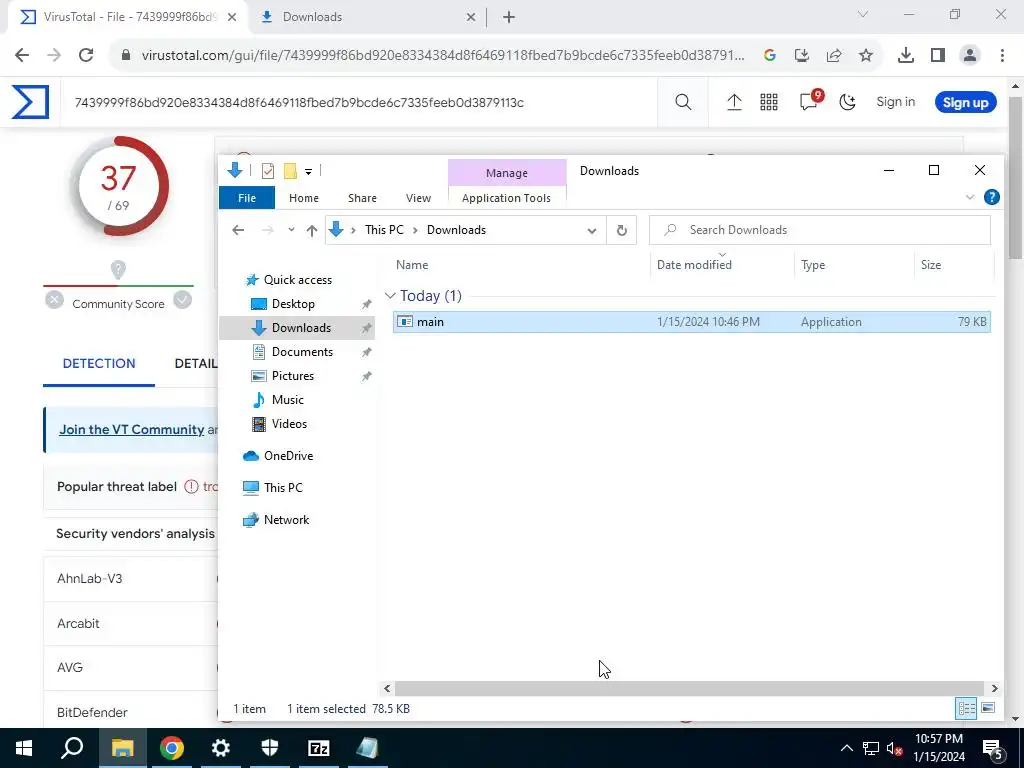Click Join the VT Community link

[131, 430]
